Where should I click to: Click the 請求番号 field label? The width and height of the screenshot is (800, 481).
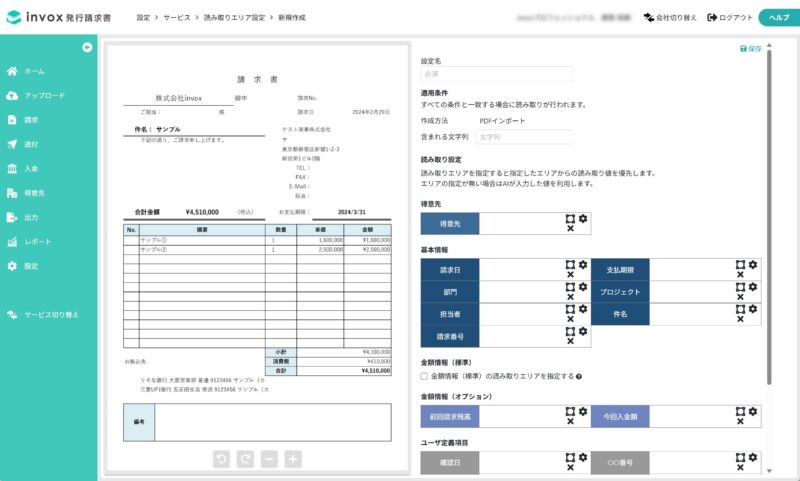pyautogui.click(x=450, y=337)
